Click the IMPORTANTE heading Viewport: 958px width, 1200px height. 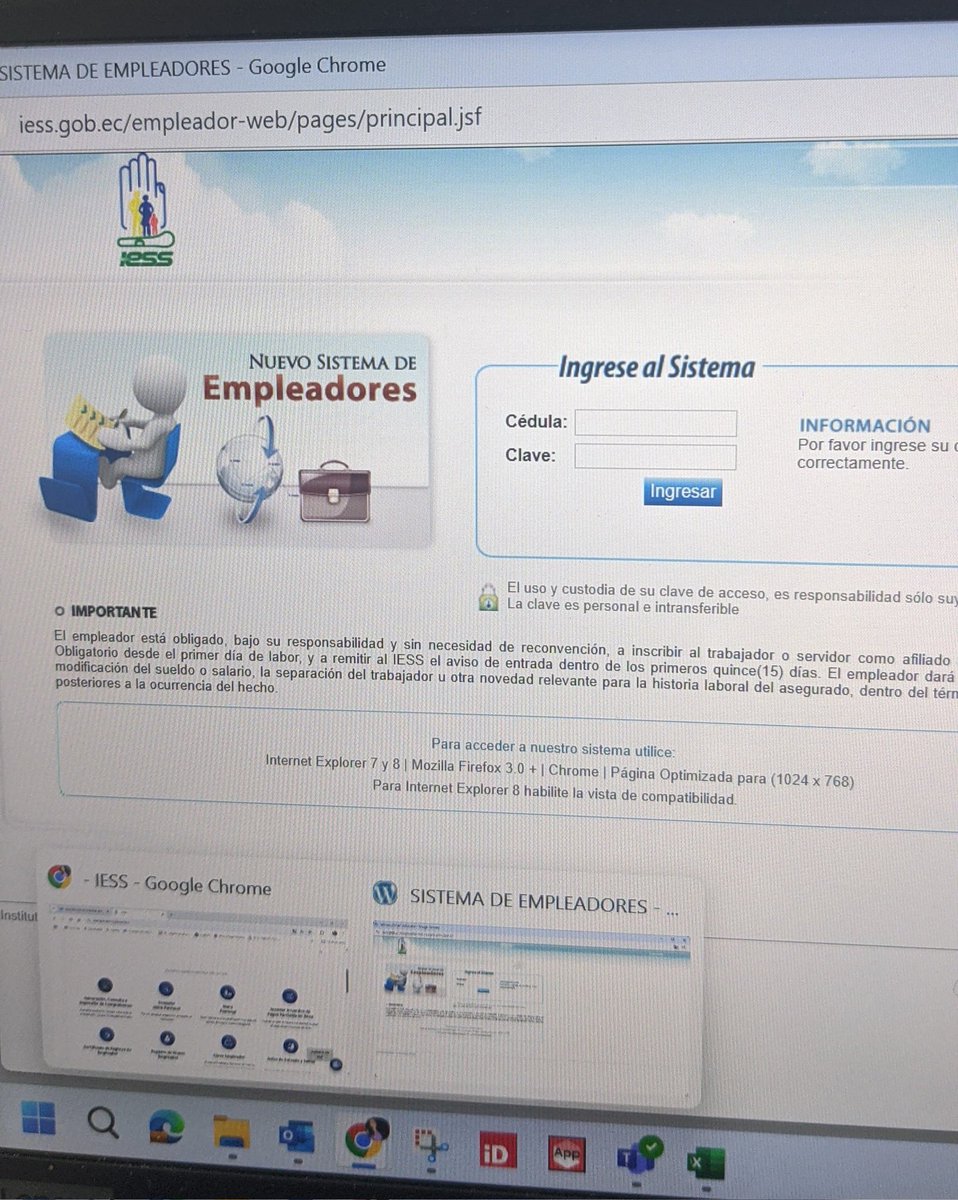(113, 612)
